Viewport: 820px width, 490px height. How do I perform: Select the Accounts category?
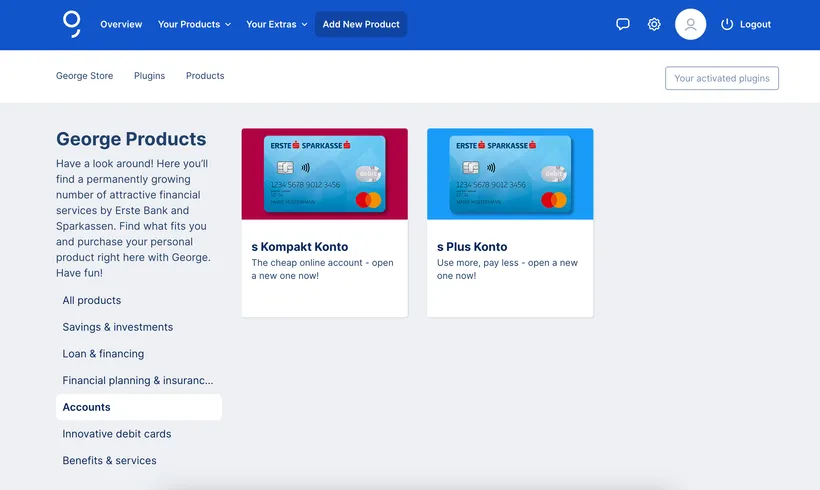[x=139, y=407]
